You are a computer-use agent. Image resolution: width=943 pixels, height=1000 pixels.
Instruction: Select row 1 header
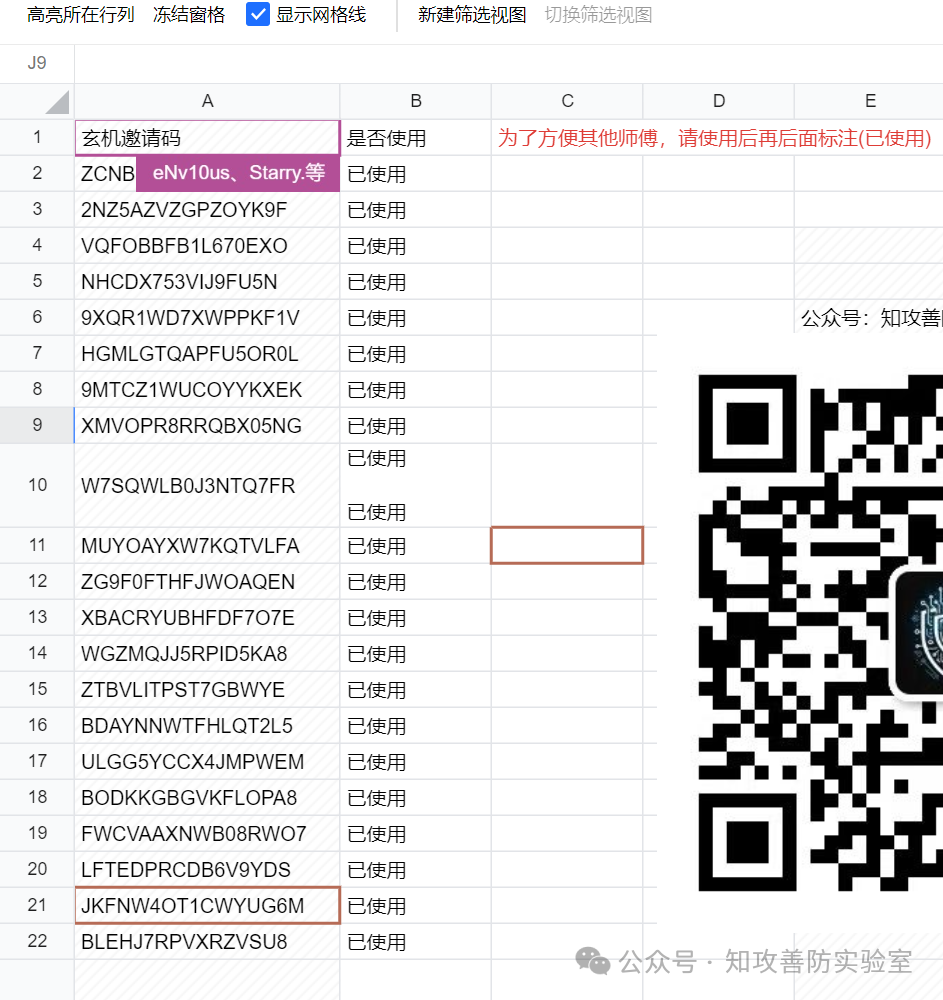coord(37,137)
